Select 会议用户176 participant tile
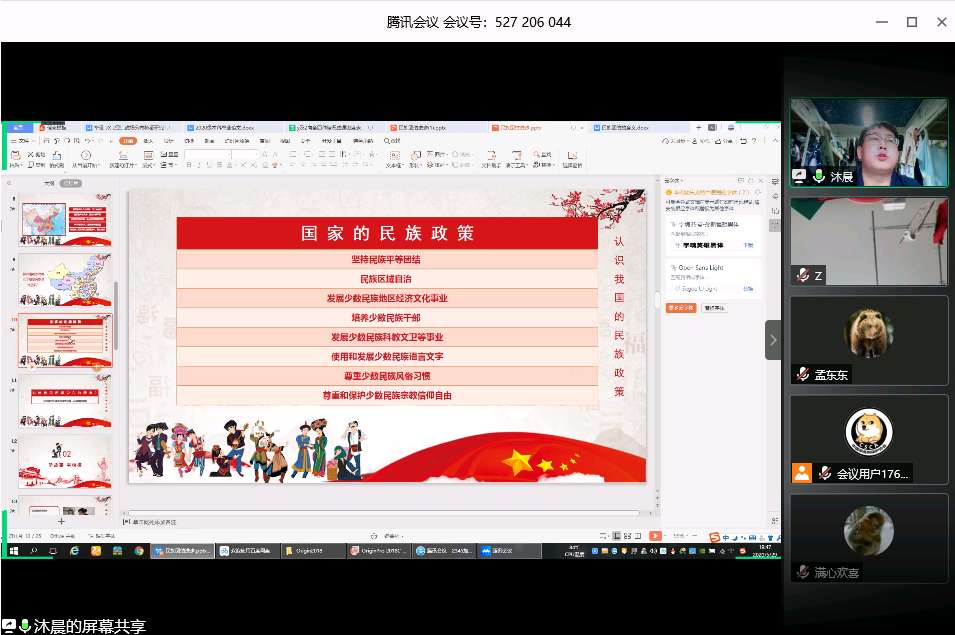Screen dimensions: 955x635 (x=868, y=439)
